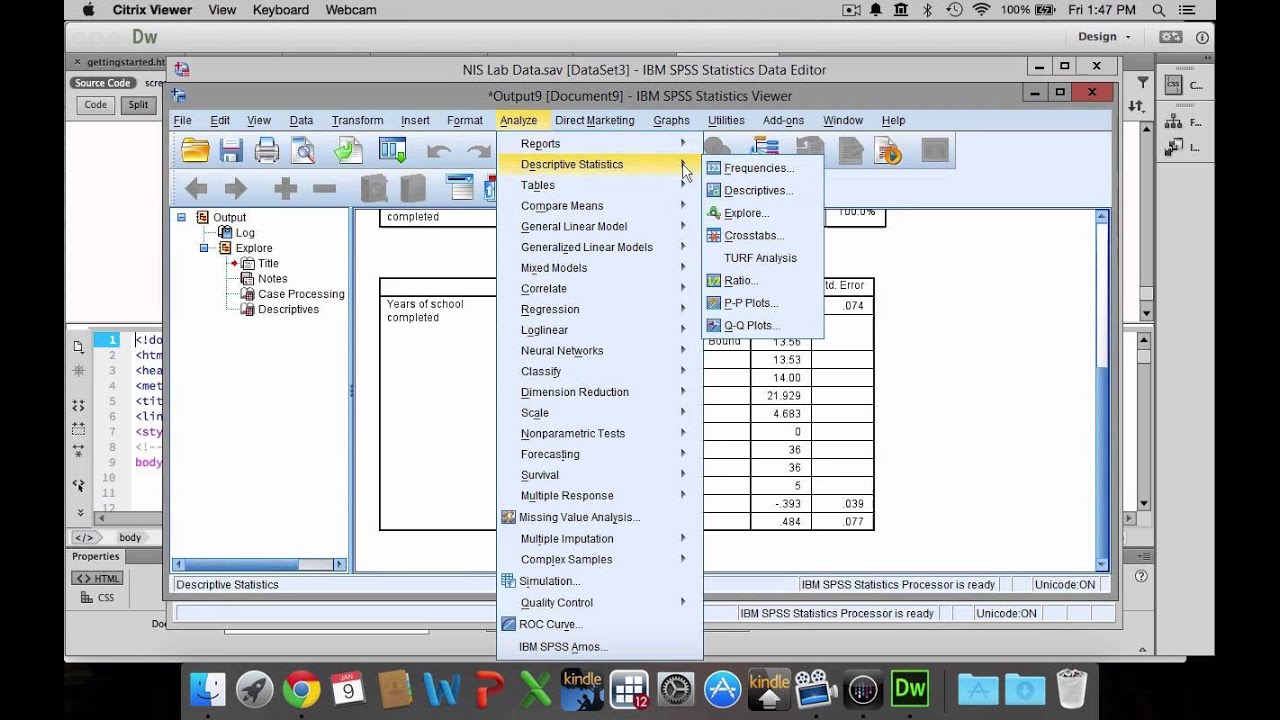Click the Hide item closed book icon
Viewport: 1280px width, 720px height.
tap(412, 188)
